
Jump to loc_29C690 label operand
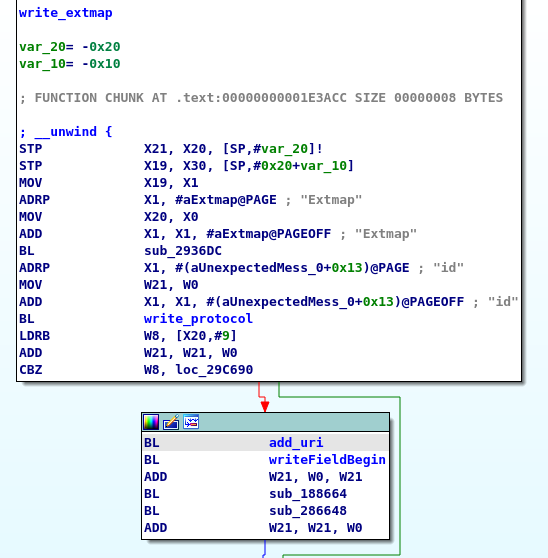tap(214, 370)
